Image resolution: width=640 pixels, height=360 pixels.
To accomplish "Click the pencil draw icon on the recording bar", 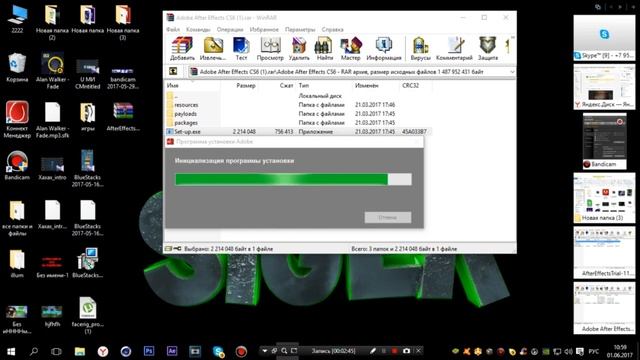I will pyautogui.click(x=372, y=351).
